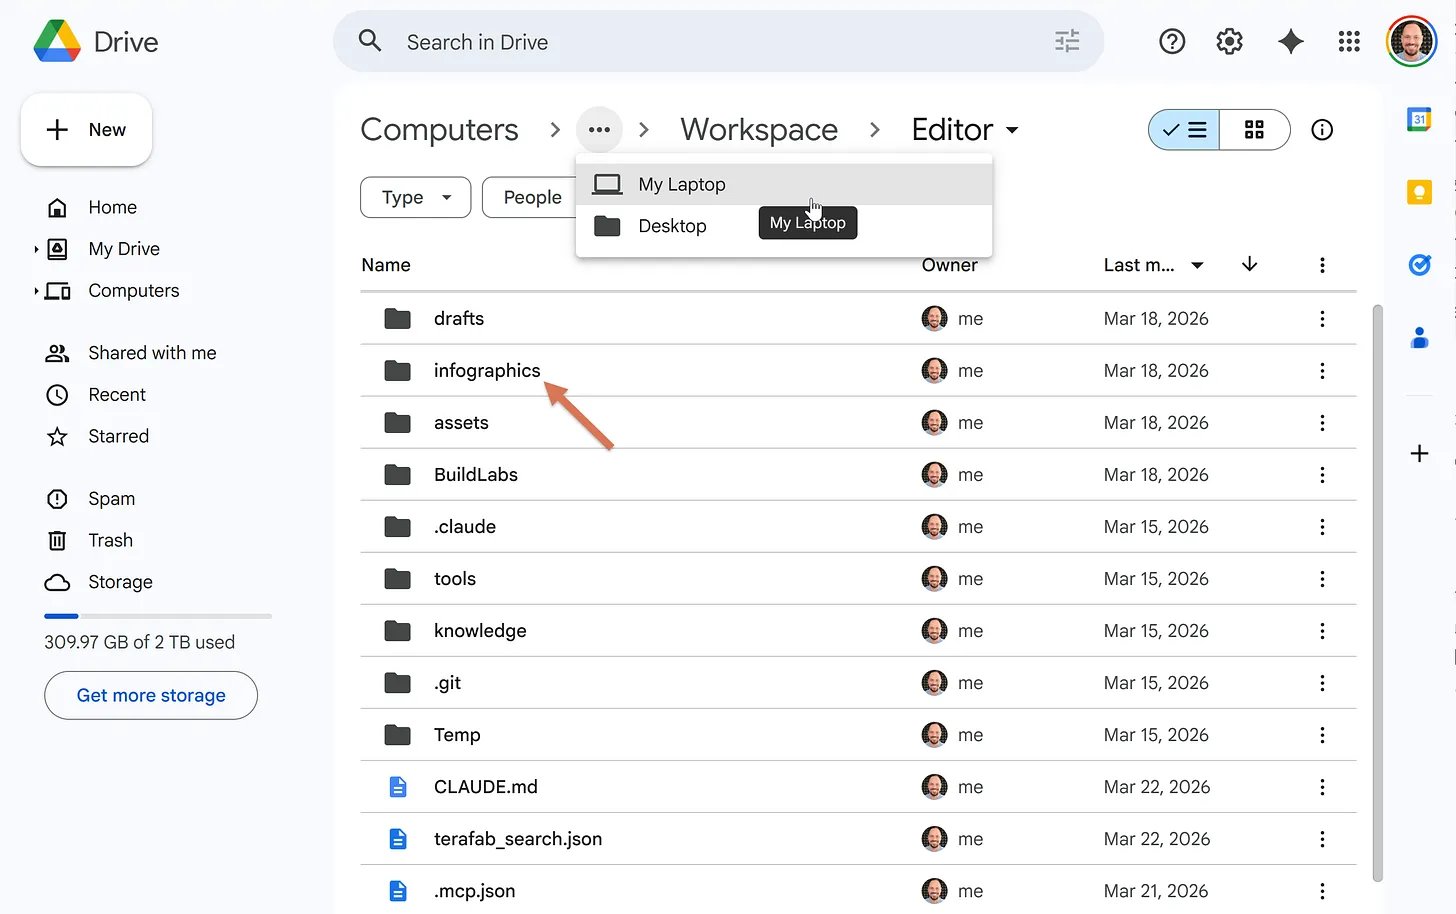The width and height of the screenshot is (1456, 914).
Task: Keep list view layout selected
Action: point(1184,130)
